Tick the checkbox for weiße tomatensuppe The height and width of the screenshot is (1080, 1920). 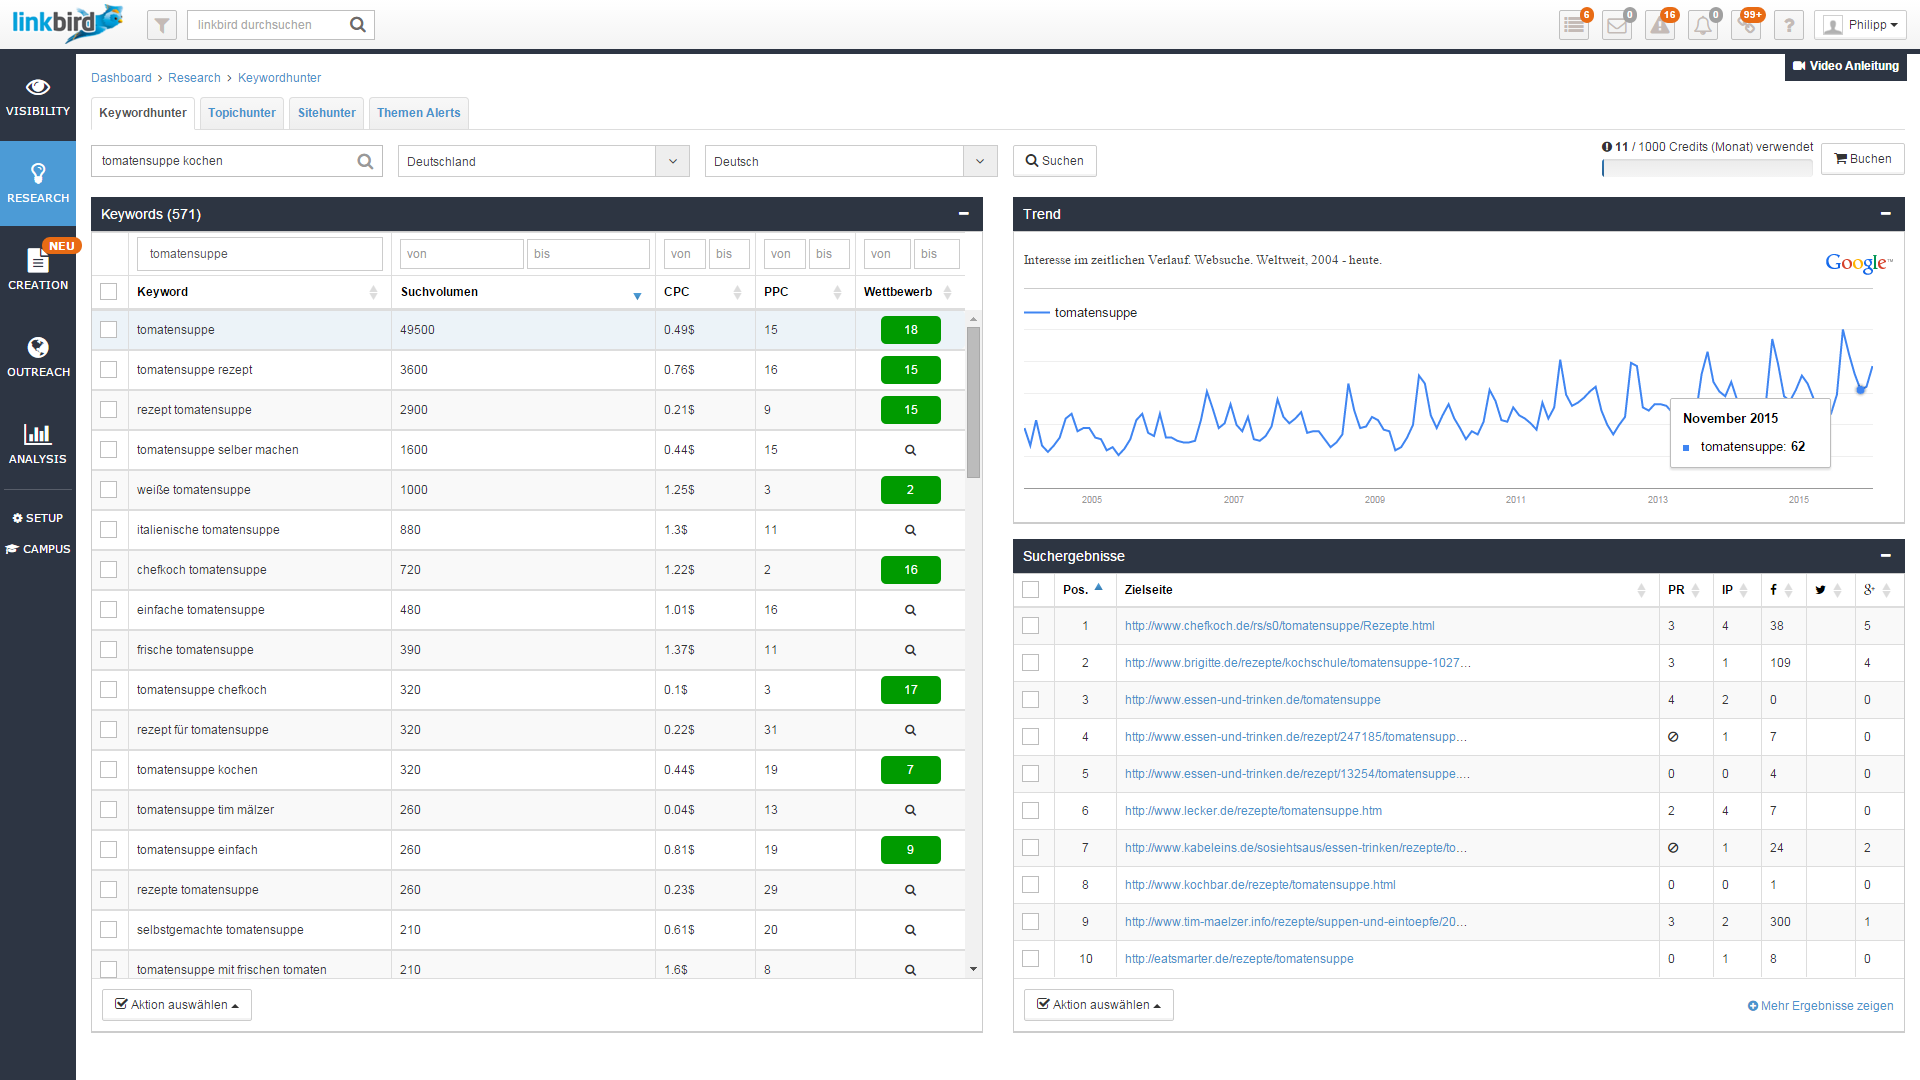tap(109, 489)
